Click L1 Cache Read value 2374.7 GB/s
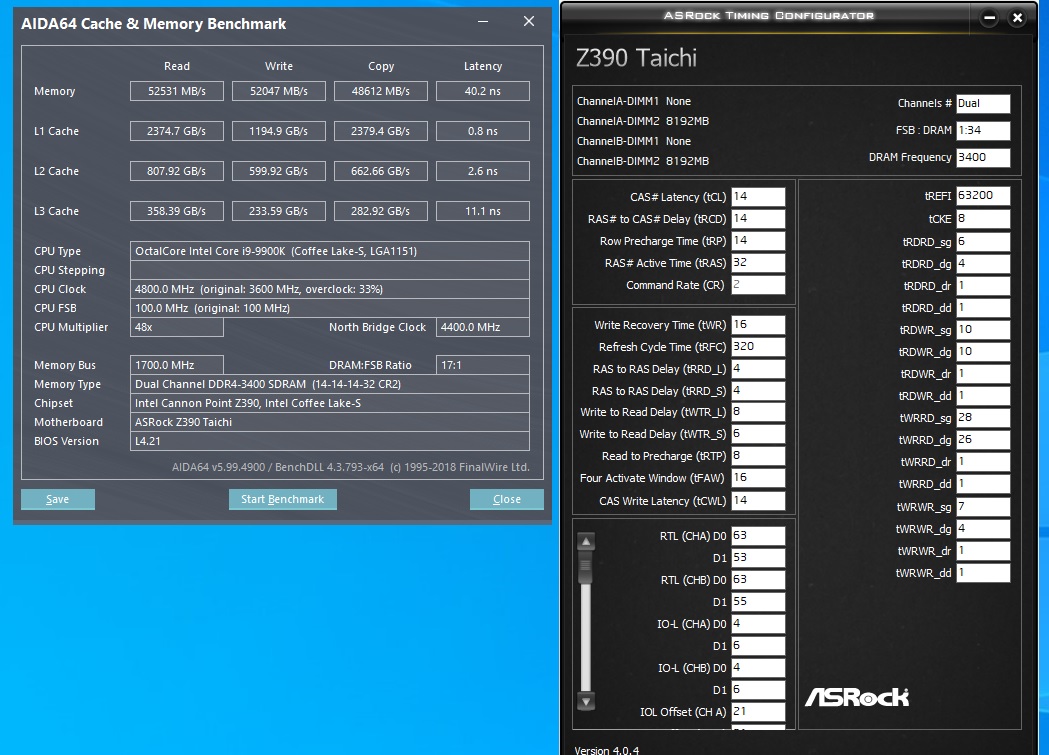Screen dimensions: 1049x755 (177, 131)
